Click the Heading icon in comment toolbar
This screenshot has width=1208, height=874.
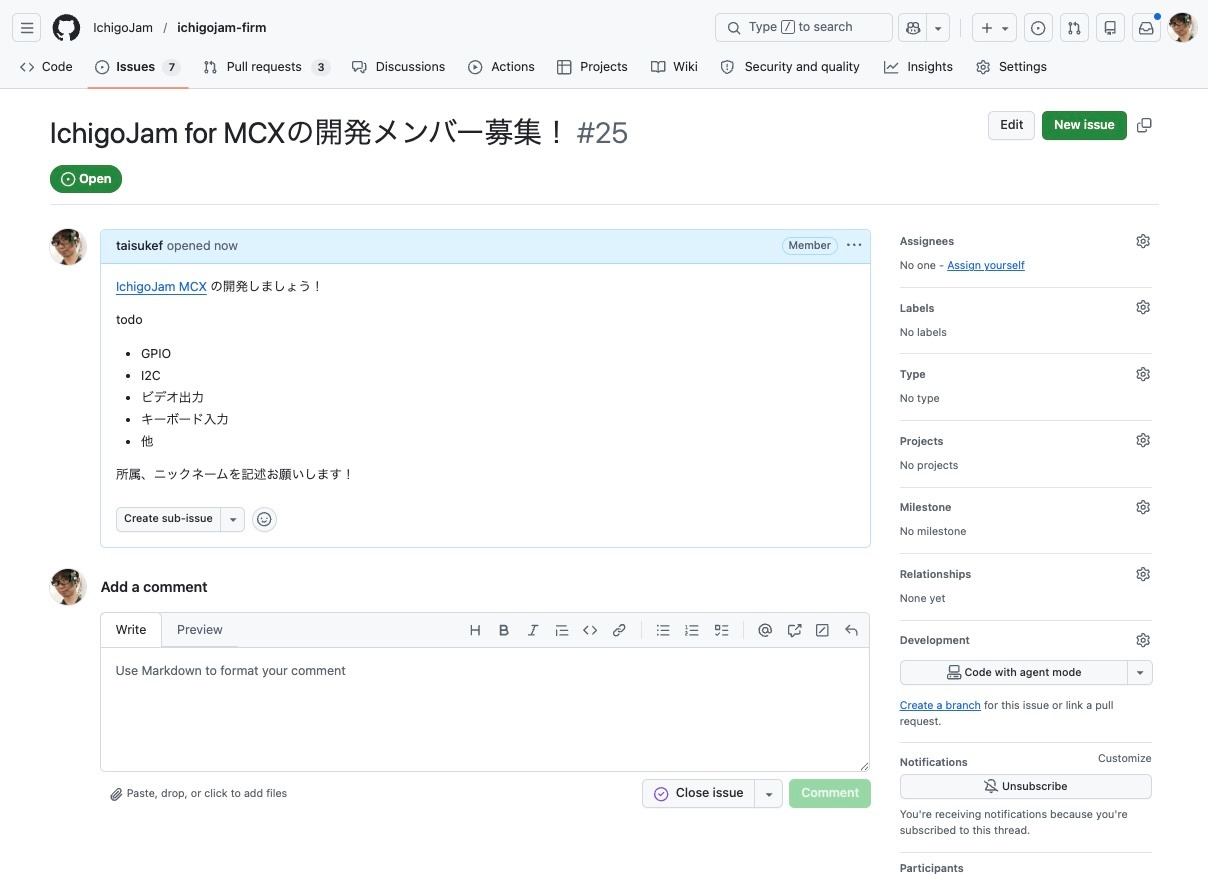pyautogui.click(x=475, y=630)
